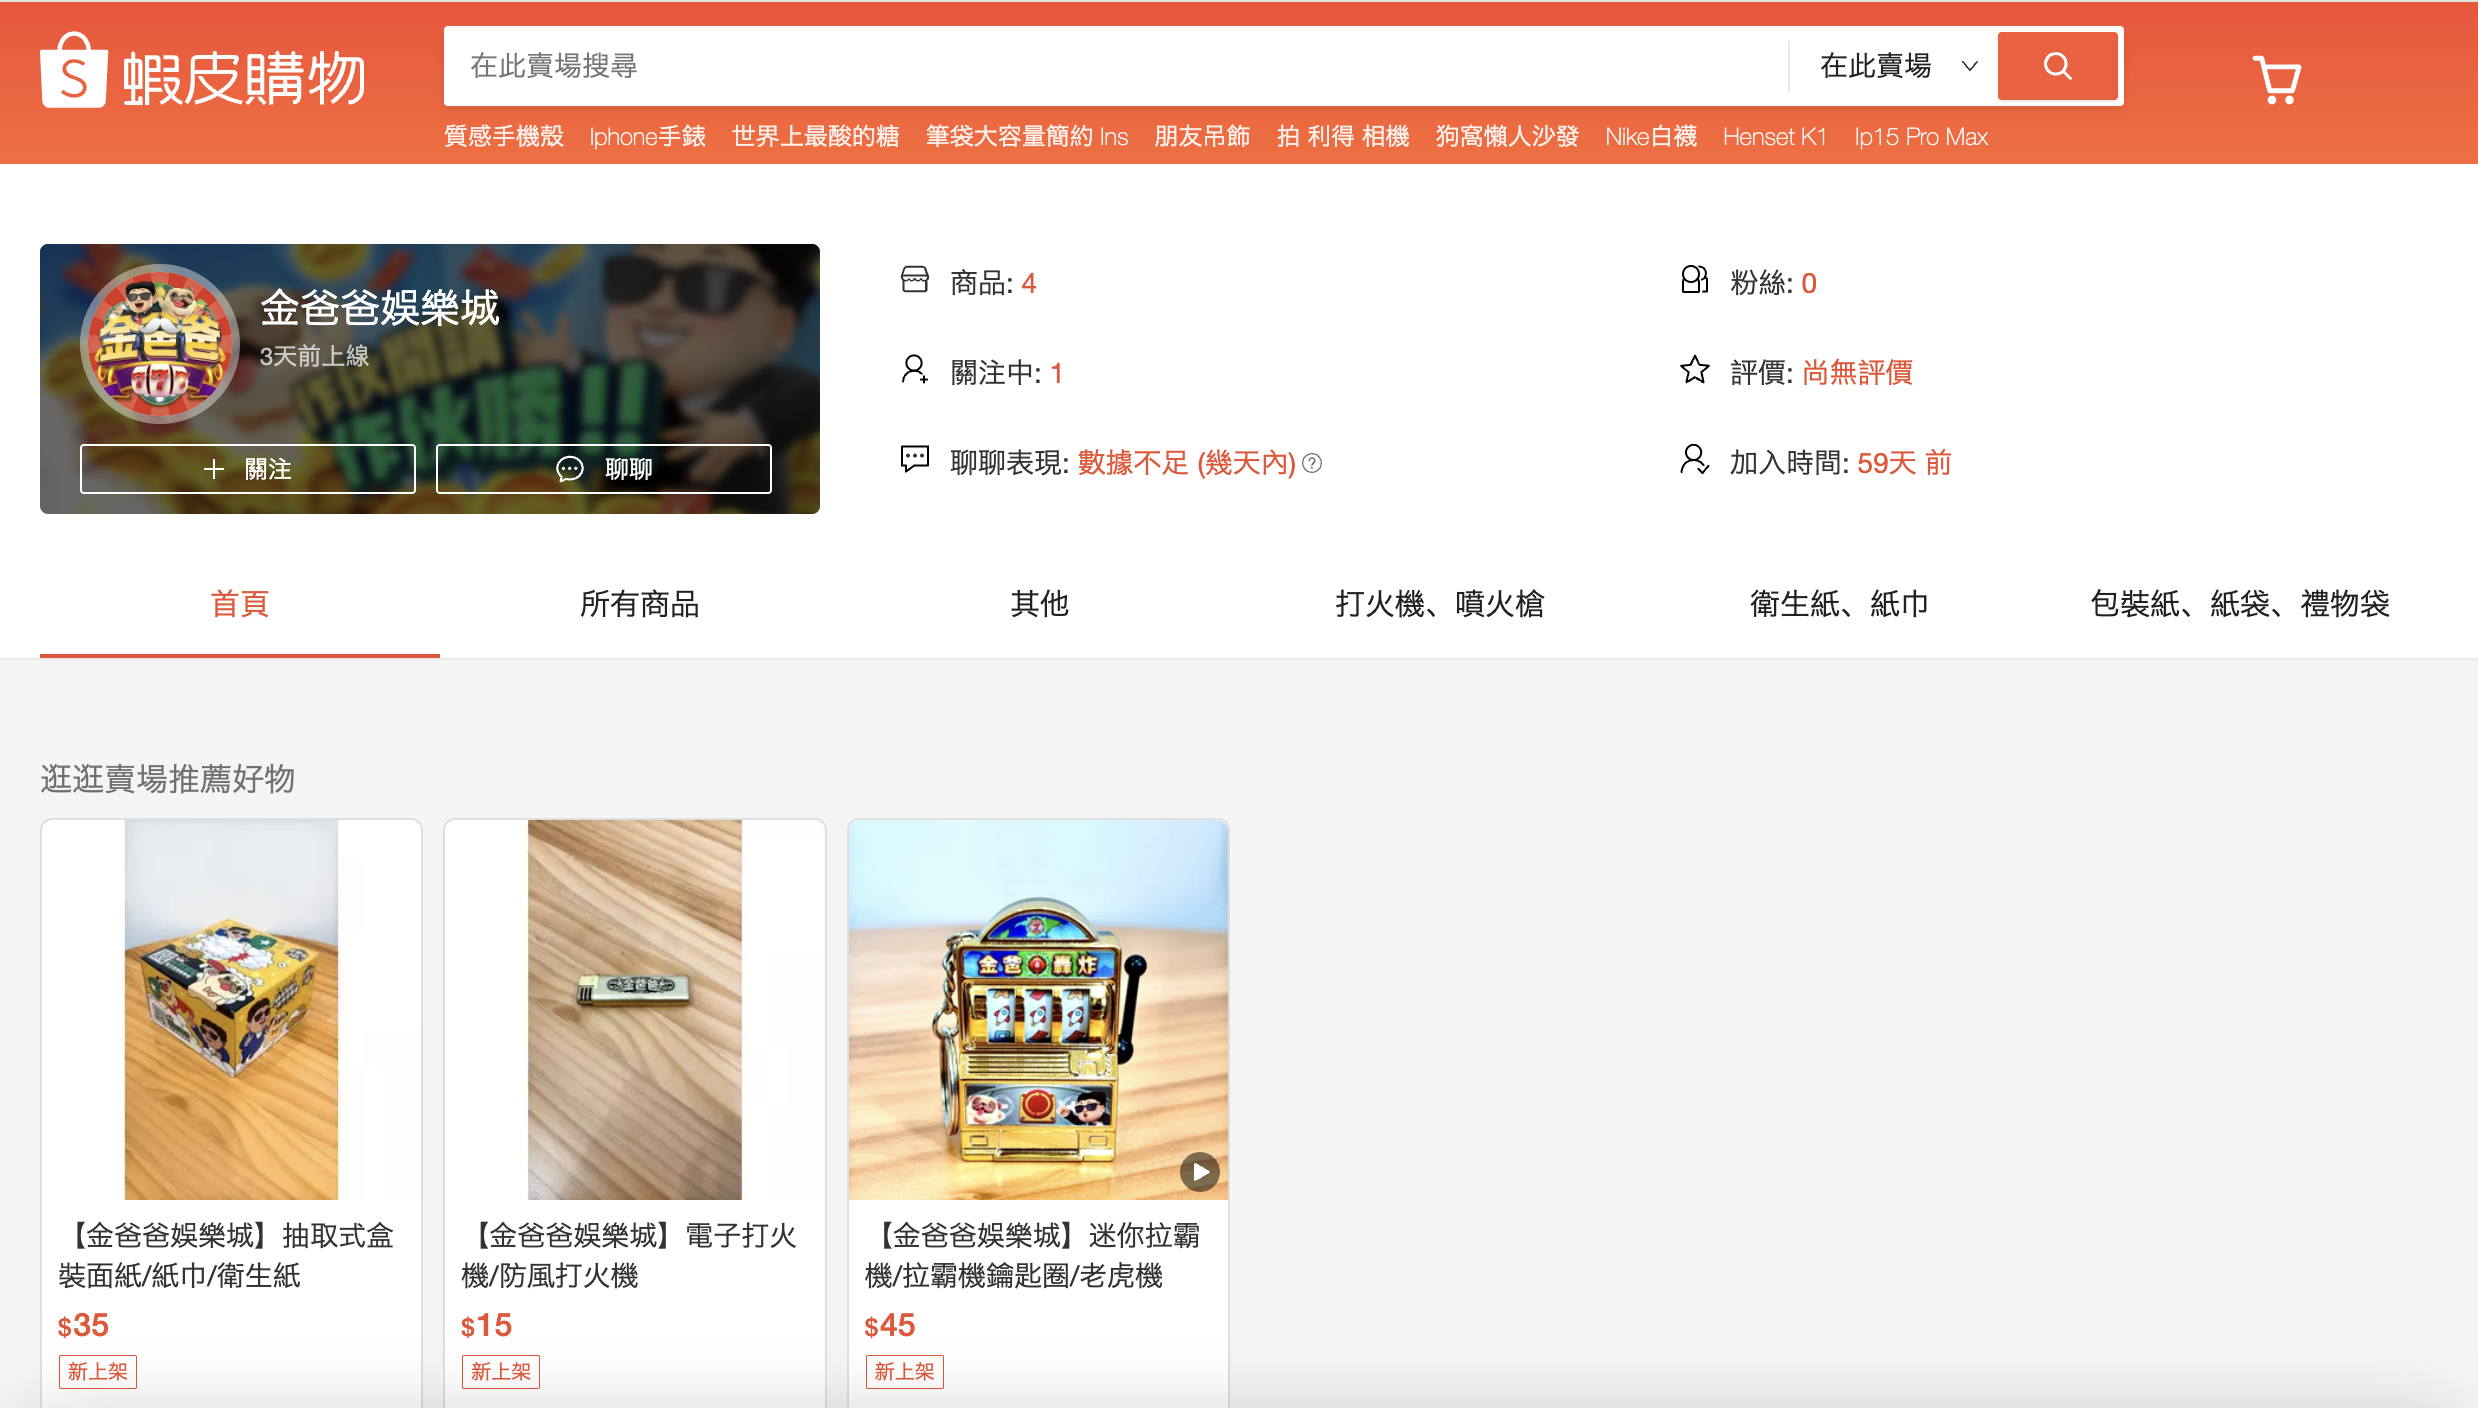Select 衛生紙、紙巾 category tab
Screen dimensions: 2478x1408
point(1838,604)
